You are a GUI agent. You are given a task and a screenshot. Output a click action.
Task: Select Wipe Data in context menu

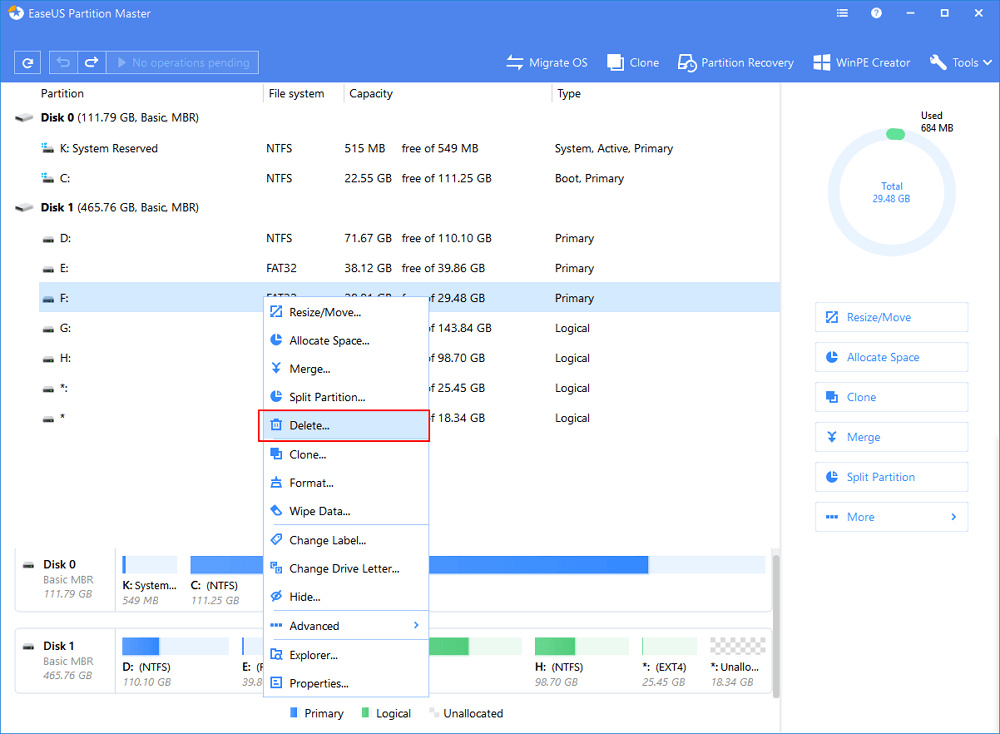346,511
